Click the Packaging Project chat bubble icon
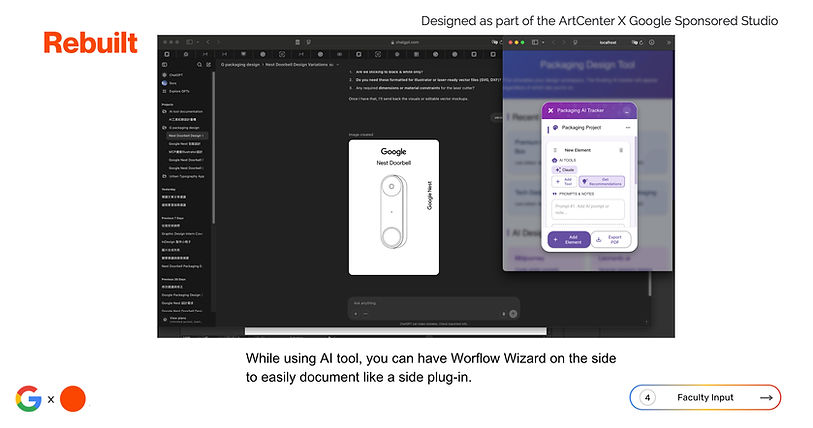The width and height of the screenshot is (813, 428). tap(555, 128)
